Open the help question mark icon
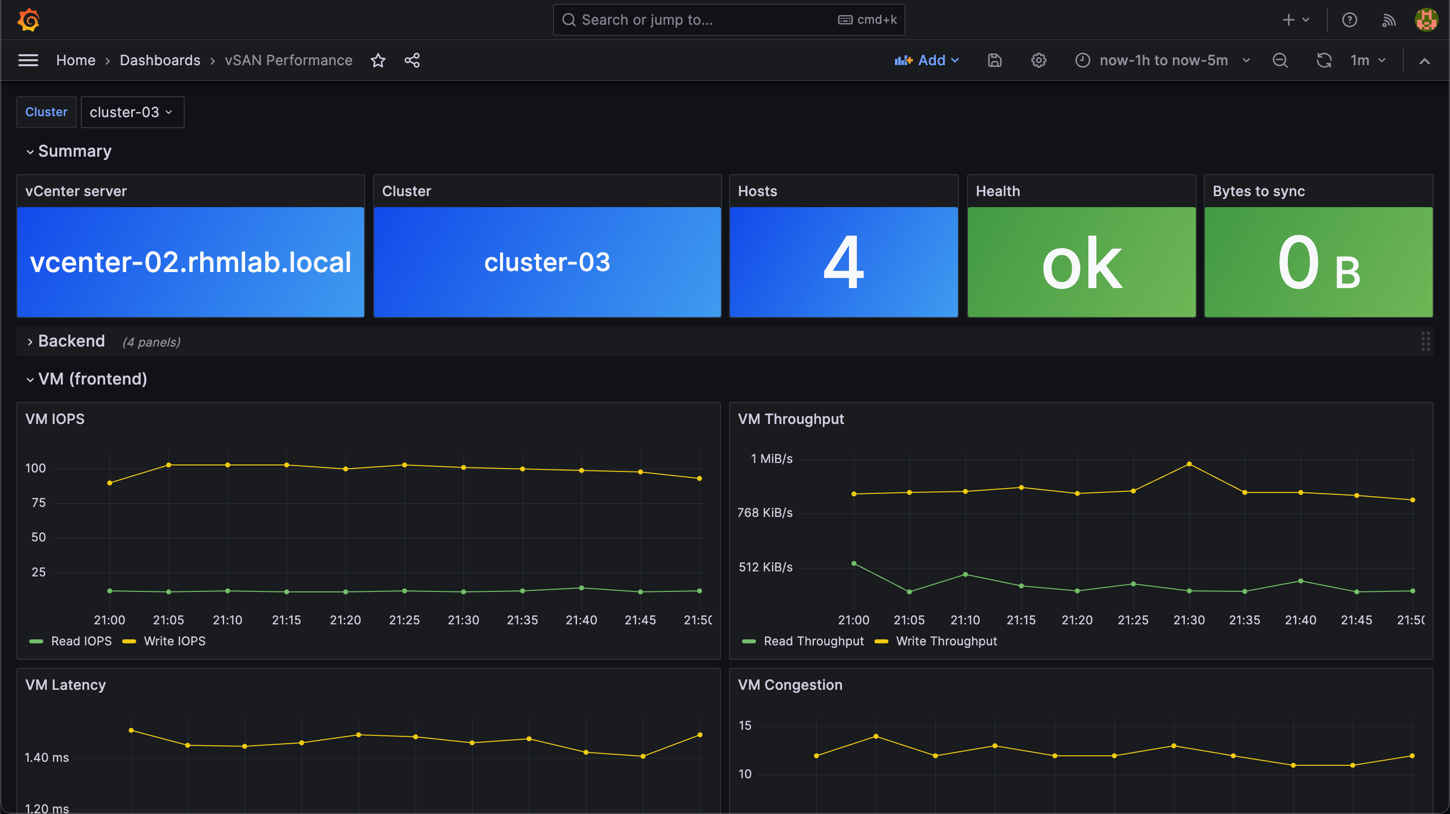1450x814 pixels. [x=1350, y=20]
